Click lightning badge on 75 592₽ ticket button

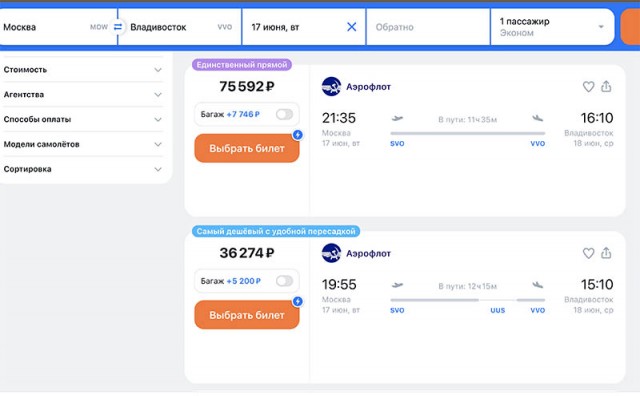click(x=298, y=134)
